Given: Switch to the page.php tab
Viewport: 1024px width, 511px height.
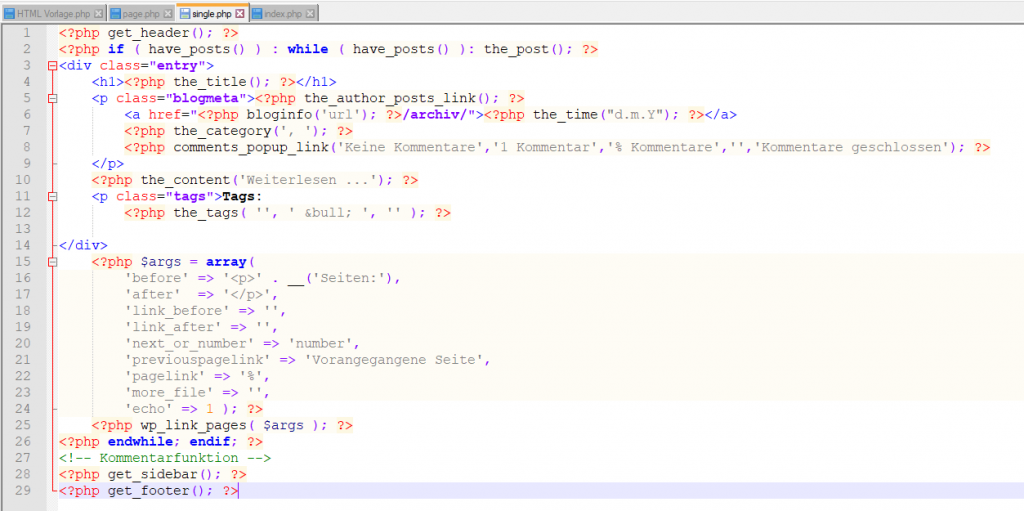Looking at the screenshot, I should [140, 13].
